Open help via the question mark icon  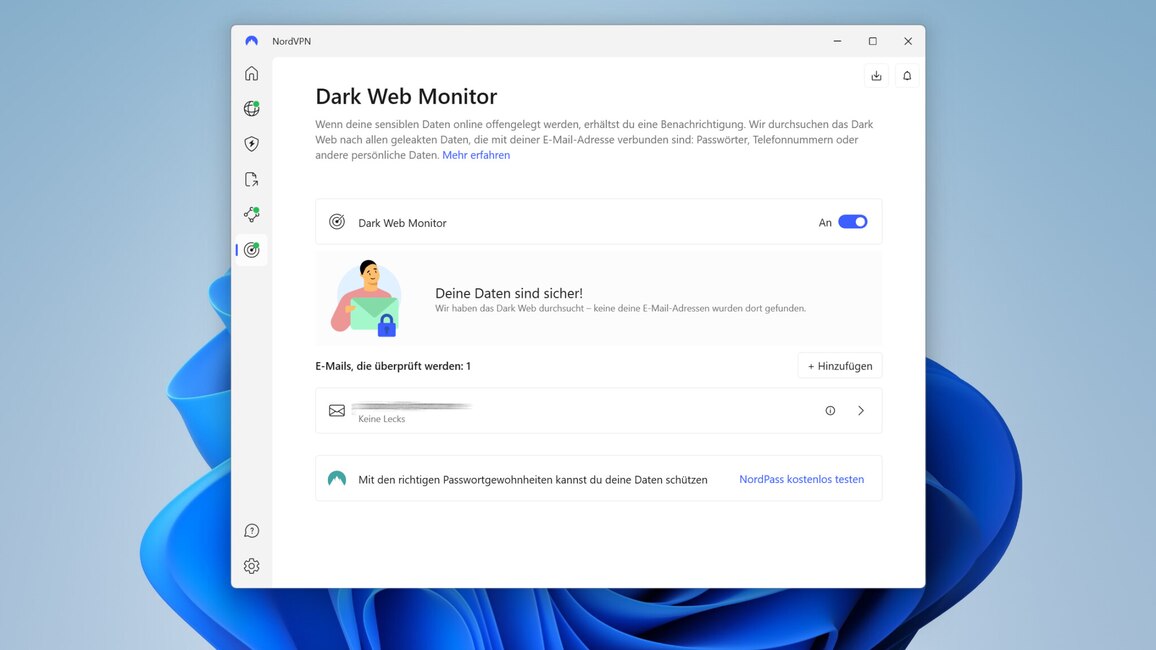tap(251, 530)
